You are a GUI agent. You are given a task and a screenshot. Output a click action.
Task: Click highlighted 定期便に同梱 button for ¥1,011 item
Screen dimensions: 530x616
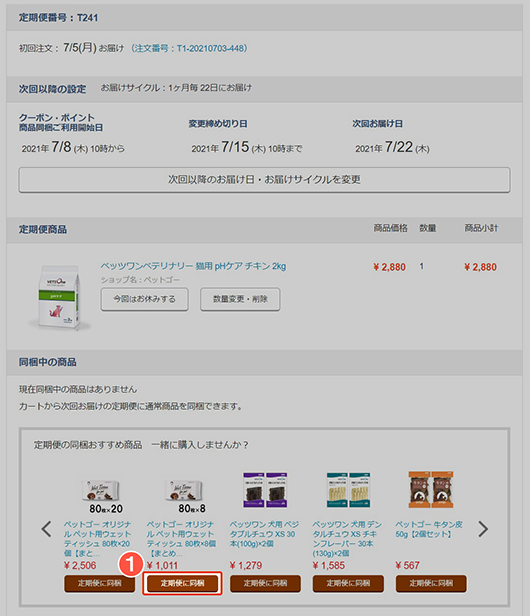point(182,583)
